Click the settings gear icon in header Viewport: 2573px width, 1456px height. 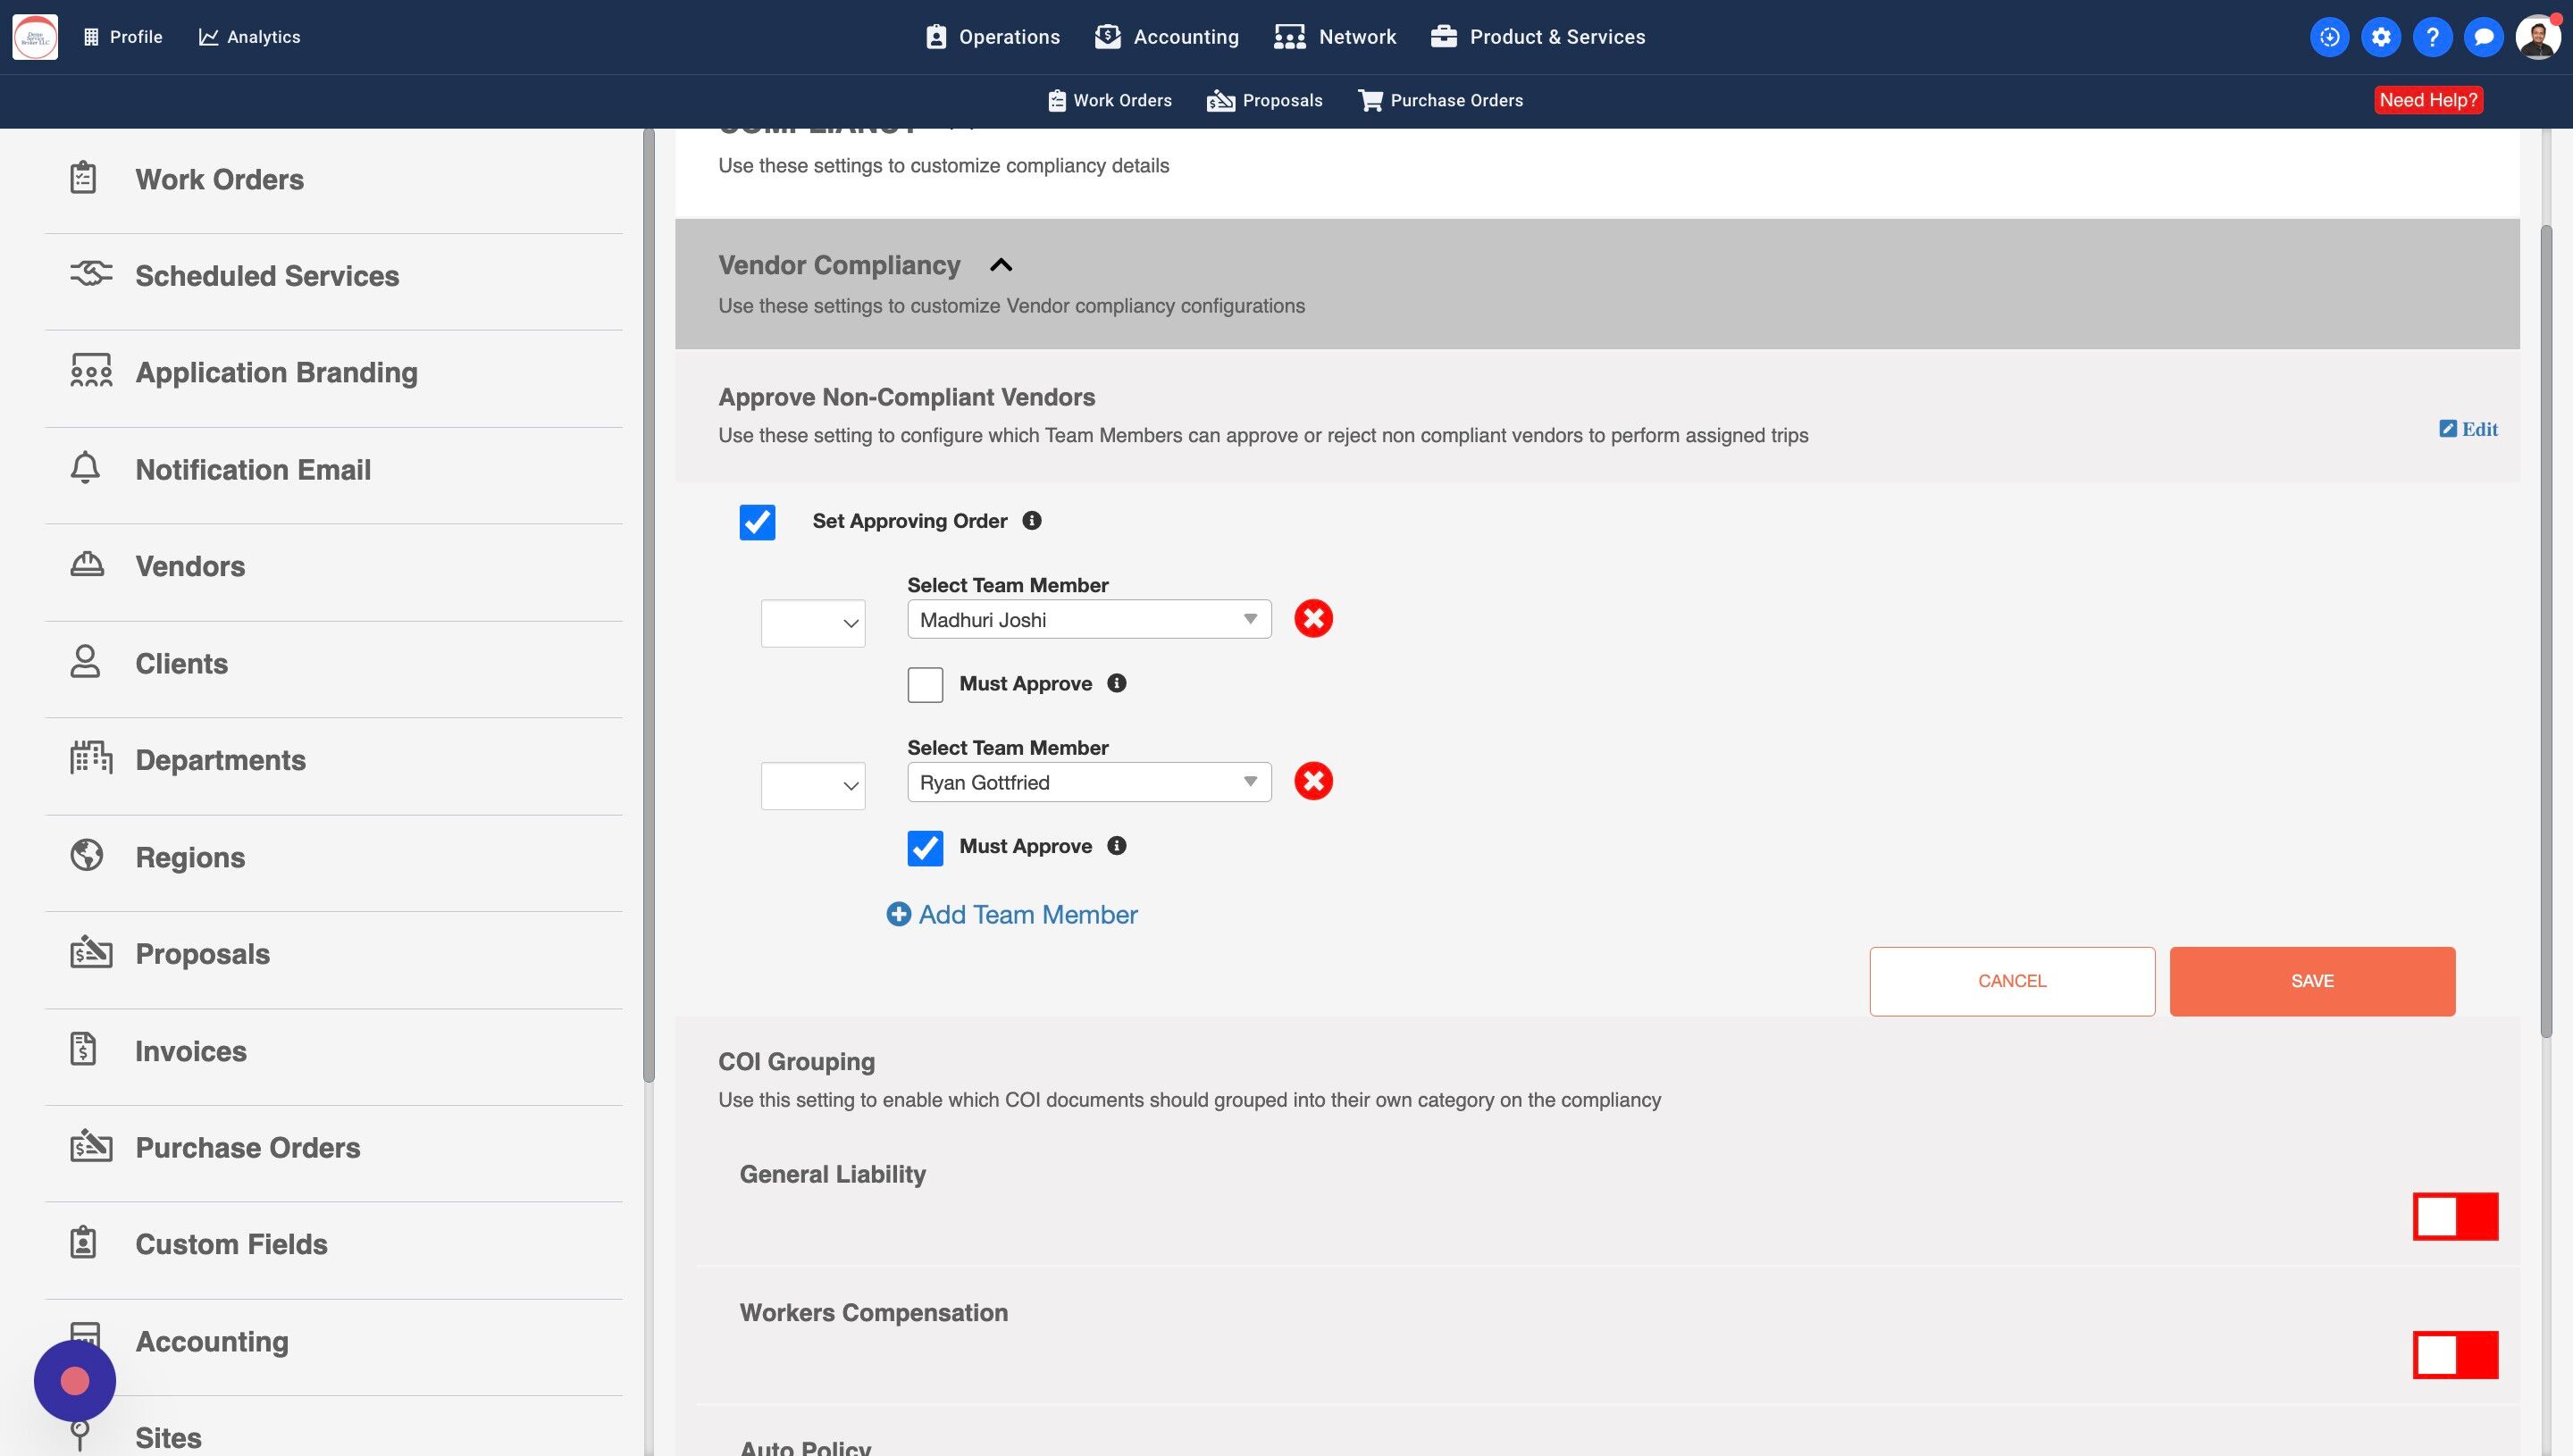click(2381, 37)
